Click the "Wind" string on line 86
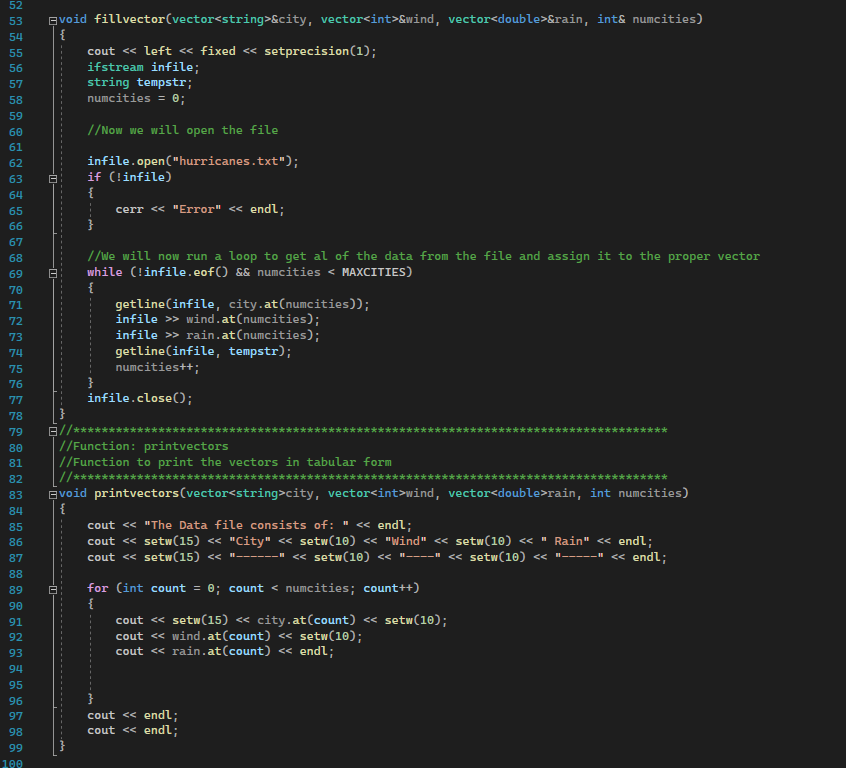The height and width of the screenshot is (768, 846). pyautogui.click(x=406, y=541)
